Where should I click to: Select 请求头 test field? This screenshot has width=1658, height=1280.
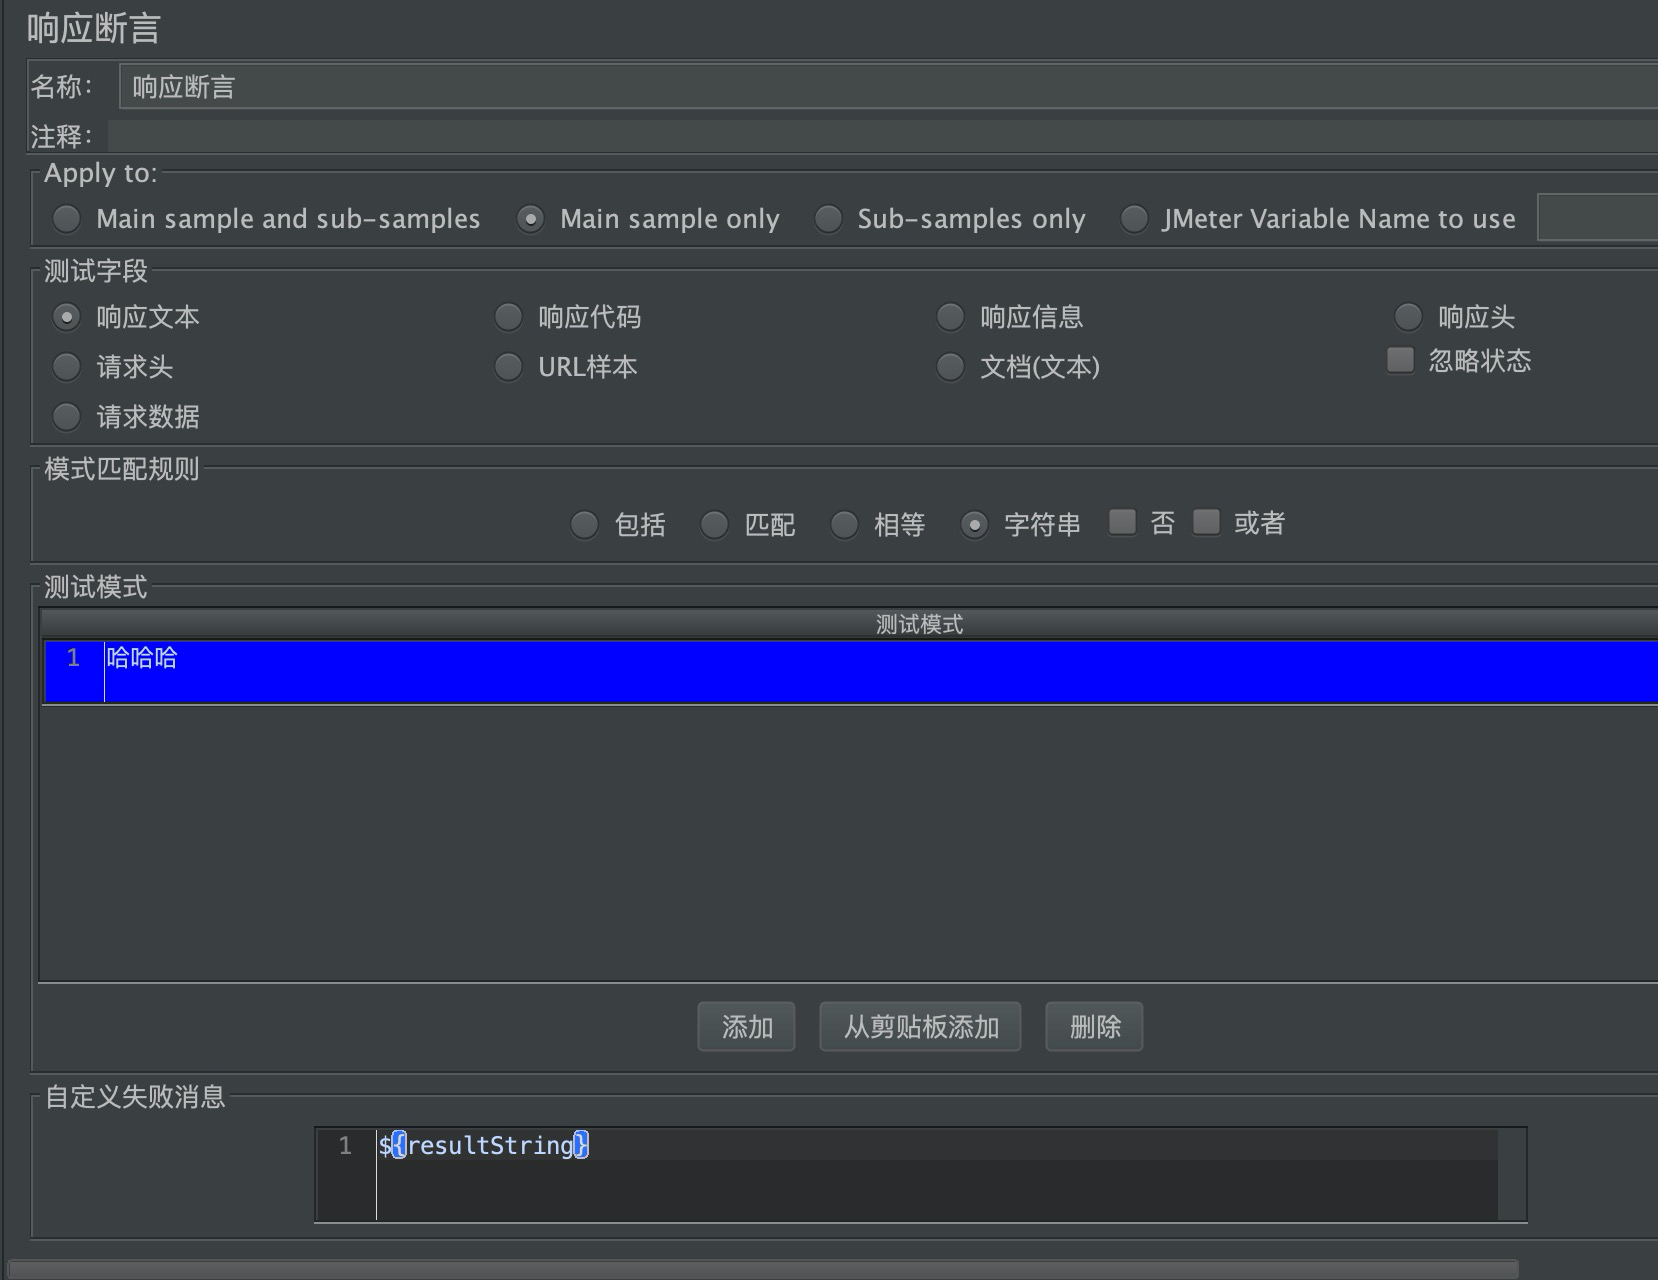[66, 367]
